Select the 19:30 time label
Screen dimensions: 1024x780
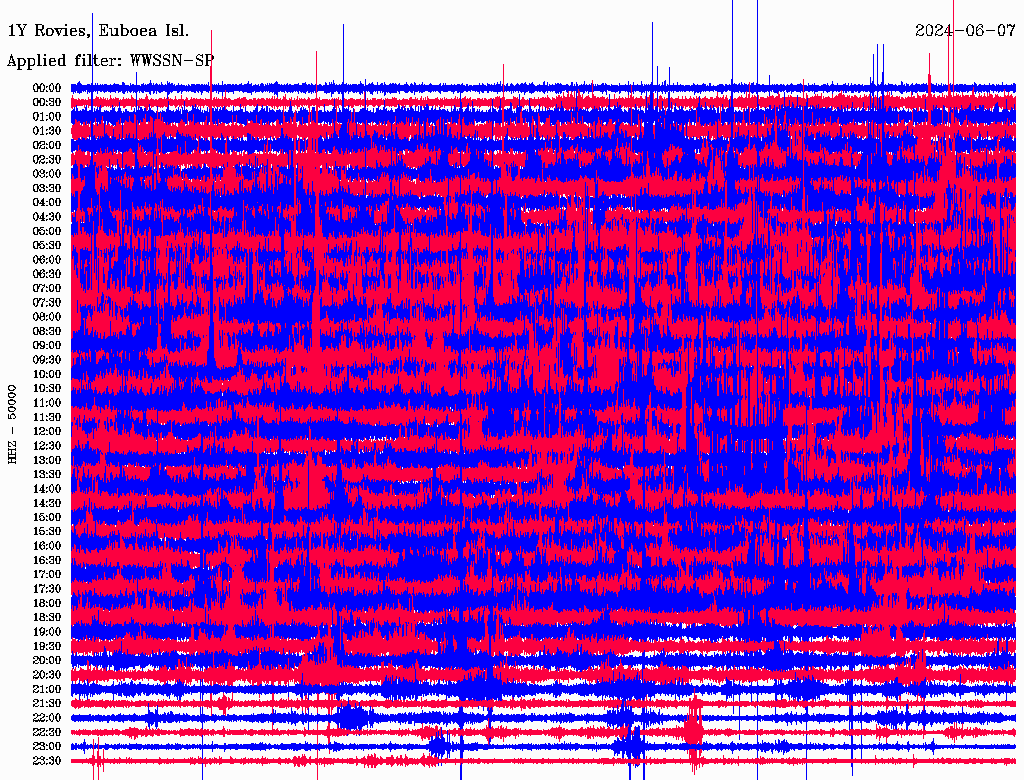point(47,646)
